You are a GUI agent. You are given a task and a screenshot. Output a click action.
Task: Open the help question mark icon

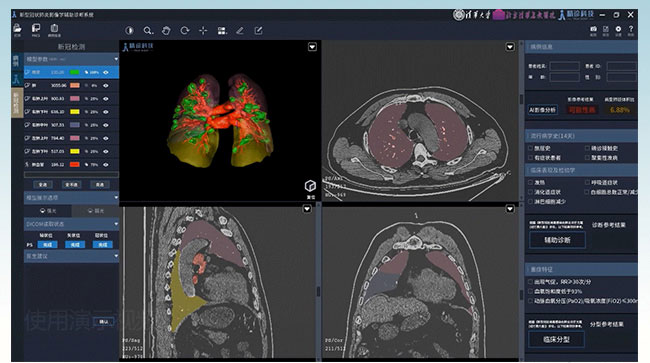[x=631, y=29]
